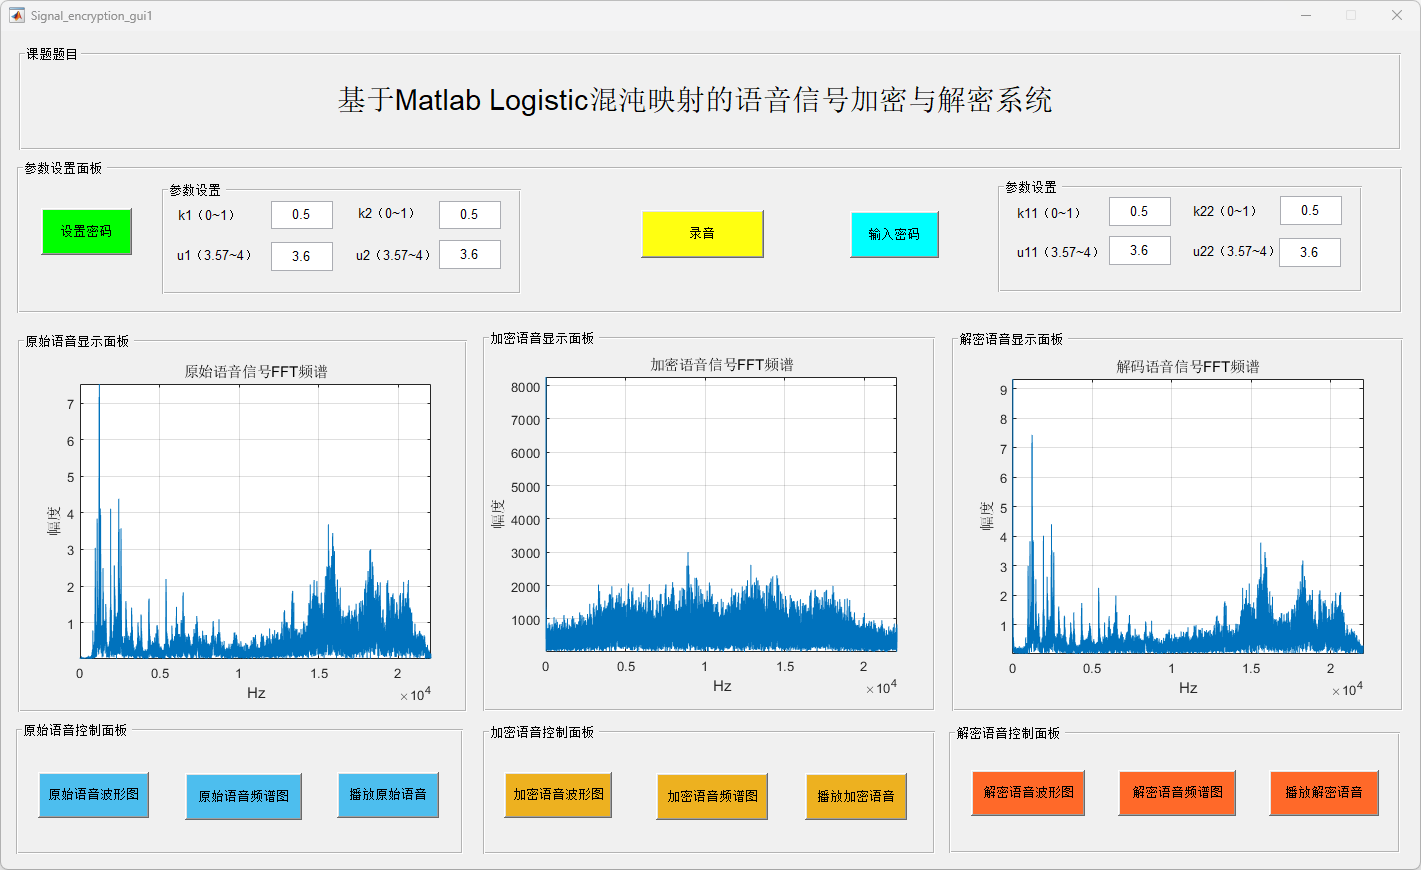Image resolution: width=1421 pixels, height=870 pixels.
Task: Play original audio with 播放原始语音
Action: pos(388,795)
